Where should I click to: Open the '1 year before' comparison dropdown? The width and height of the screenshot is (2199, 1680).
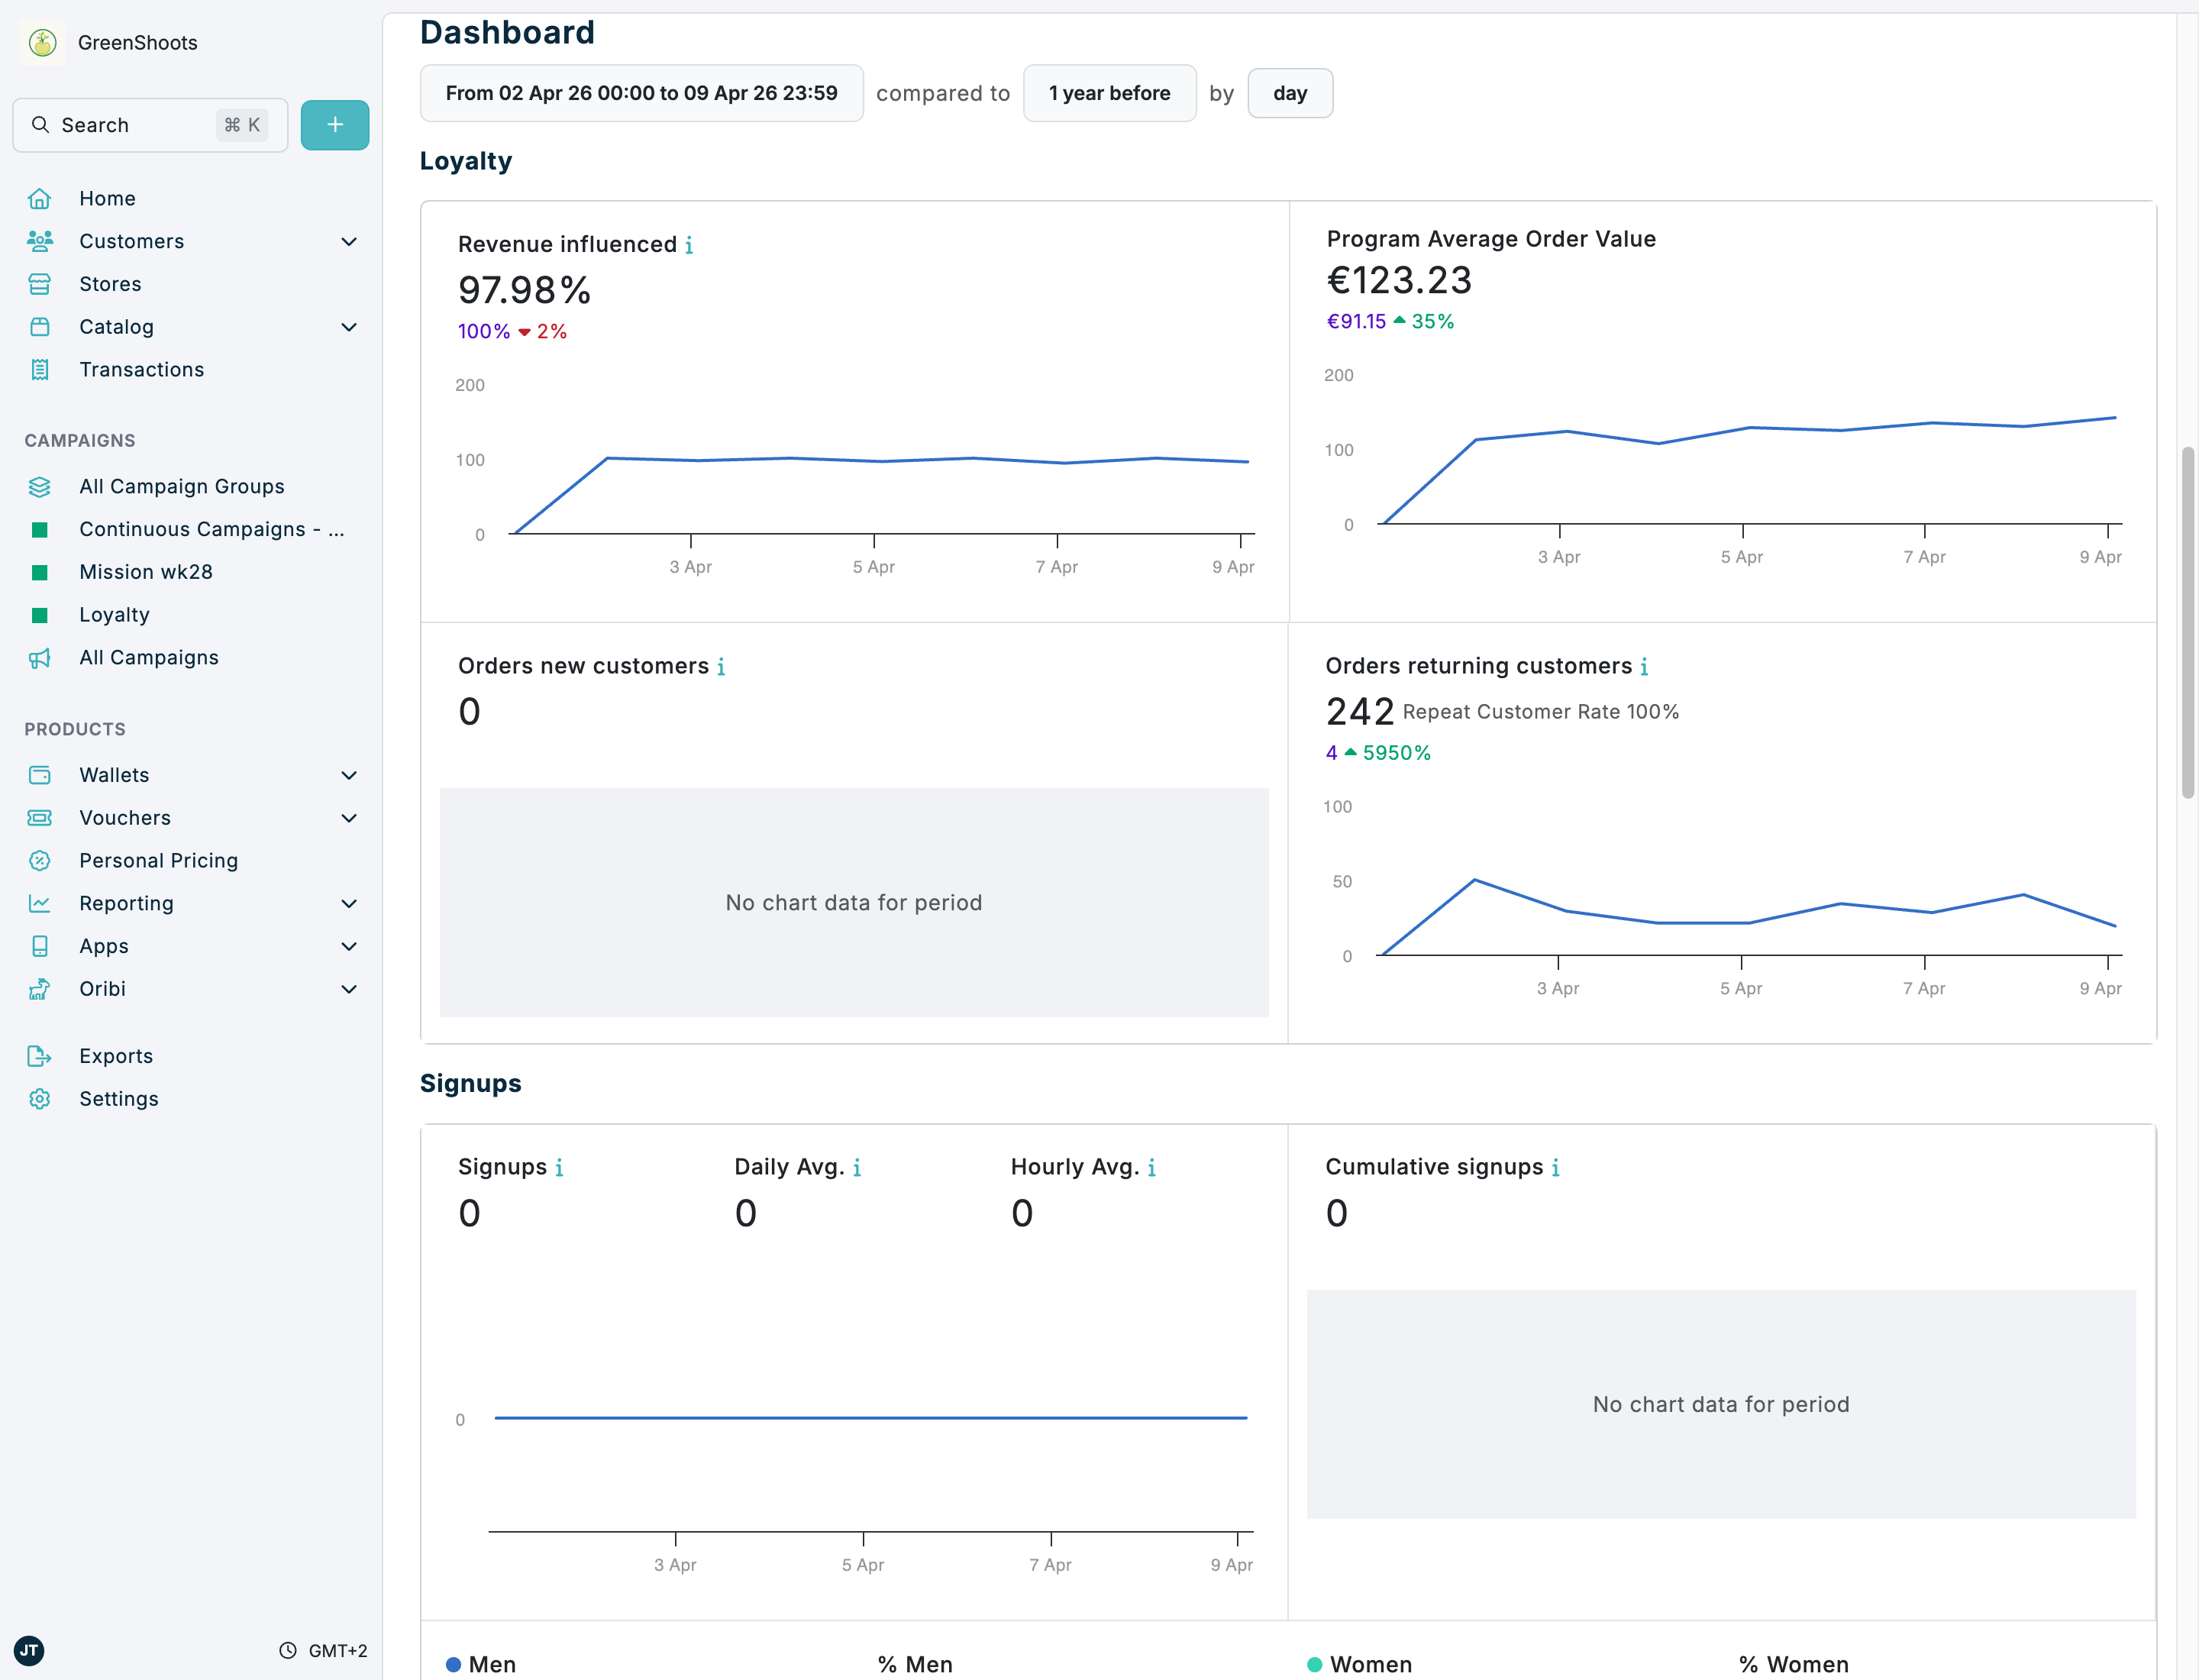tap(1109, 92)
